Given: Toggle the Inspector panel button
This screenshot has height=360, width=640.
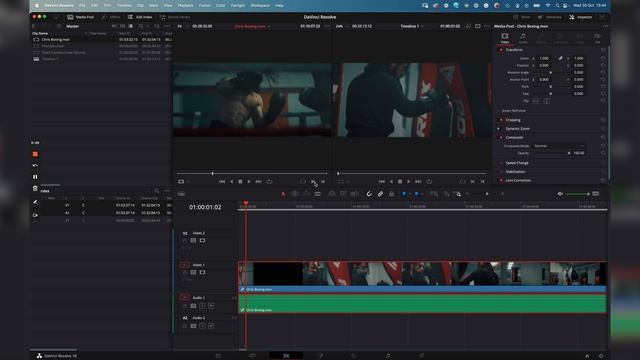Looking at the screenshot, I should (581, 17).
